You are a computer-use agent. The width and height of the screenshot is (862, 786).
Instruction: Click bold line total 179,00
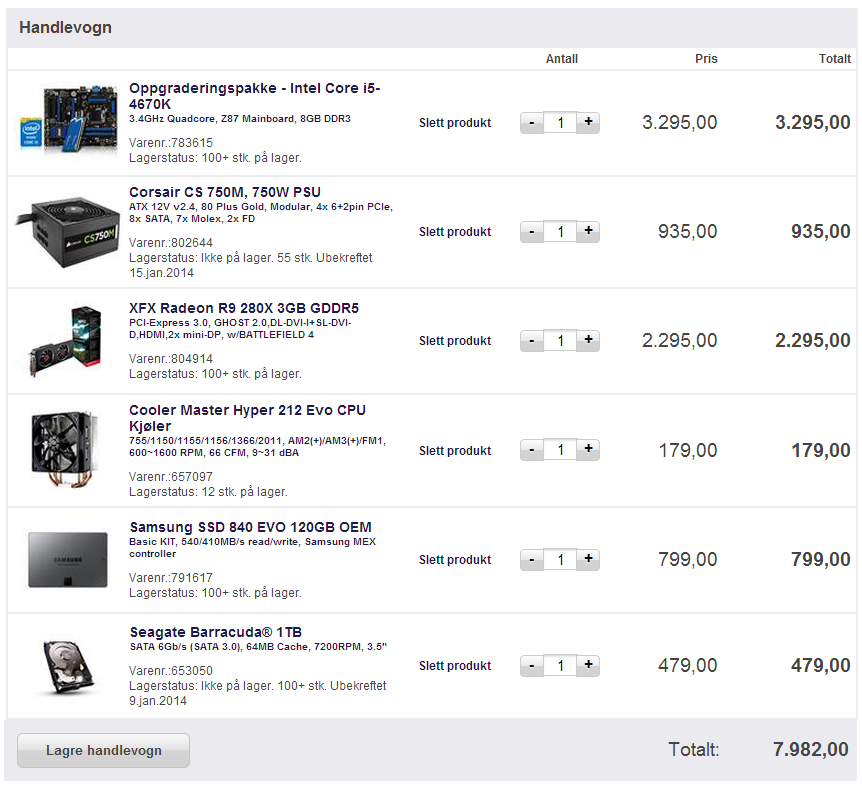point(821,451)
